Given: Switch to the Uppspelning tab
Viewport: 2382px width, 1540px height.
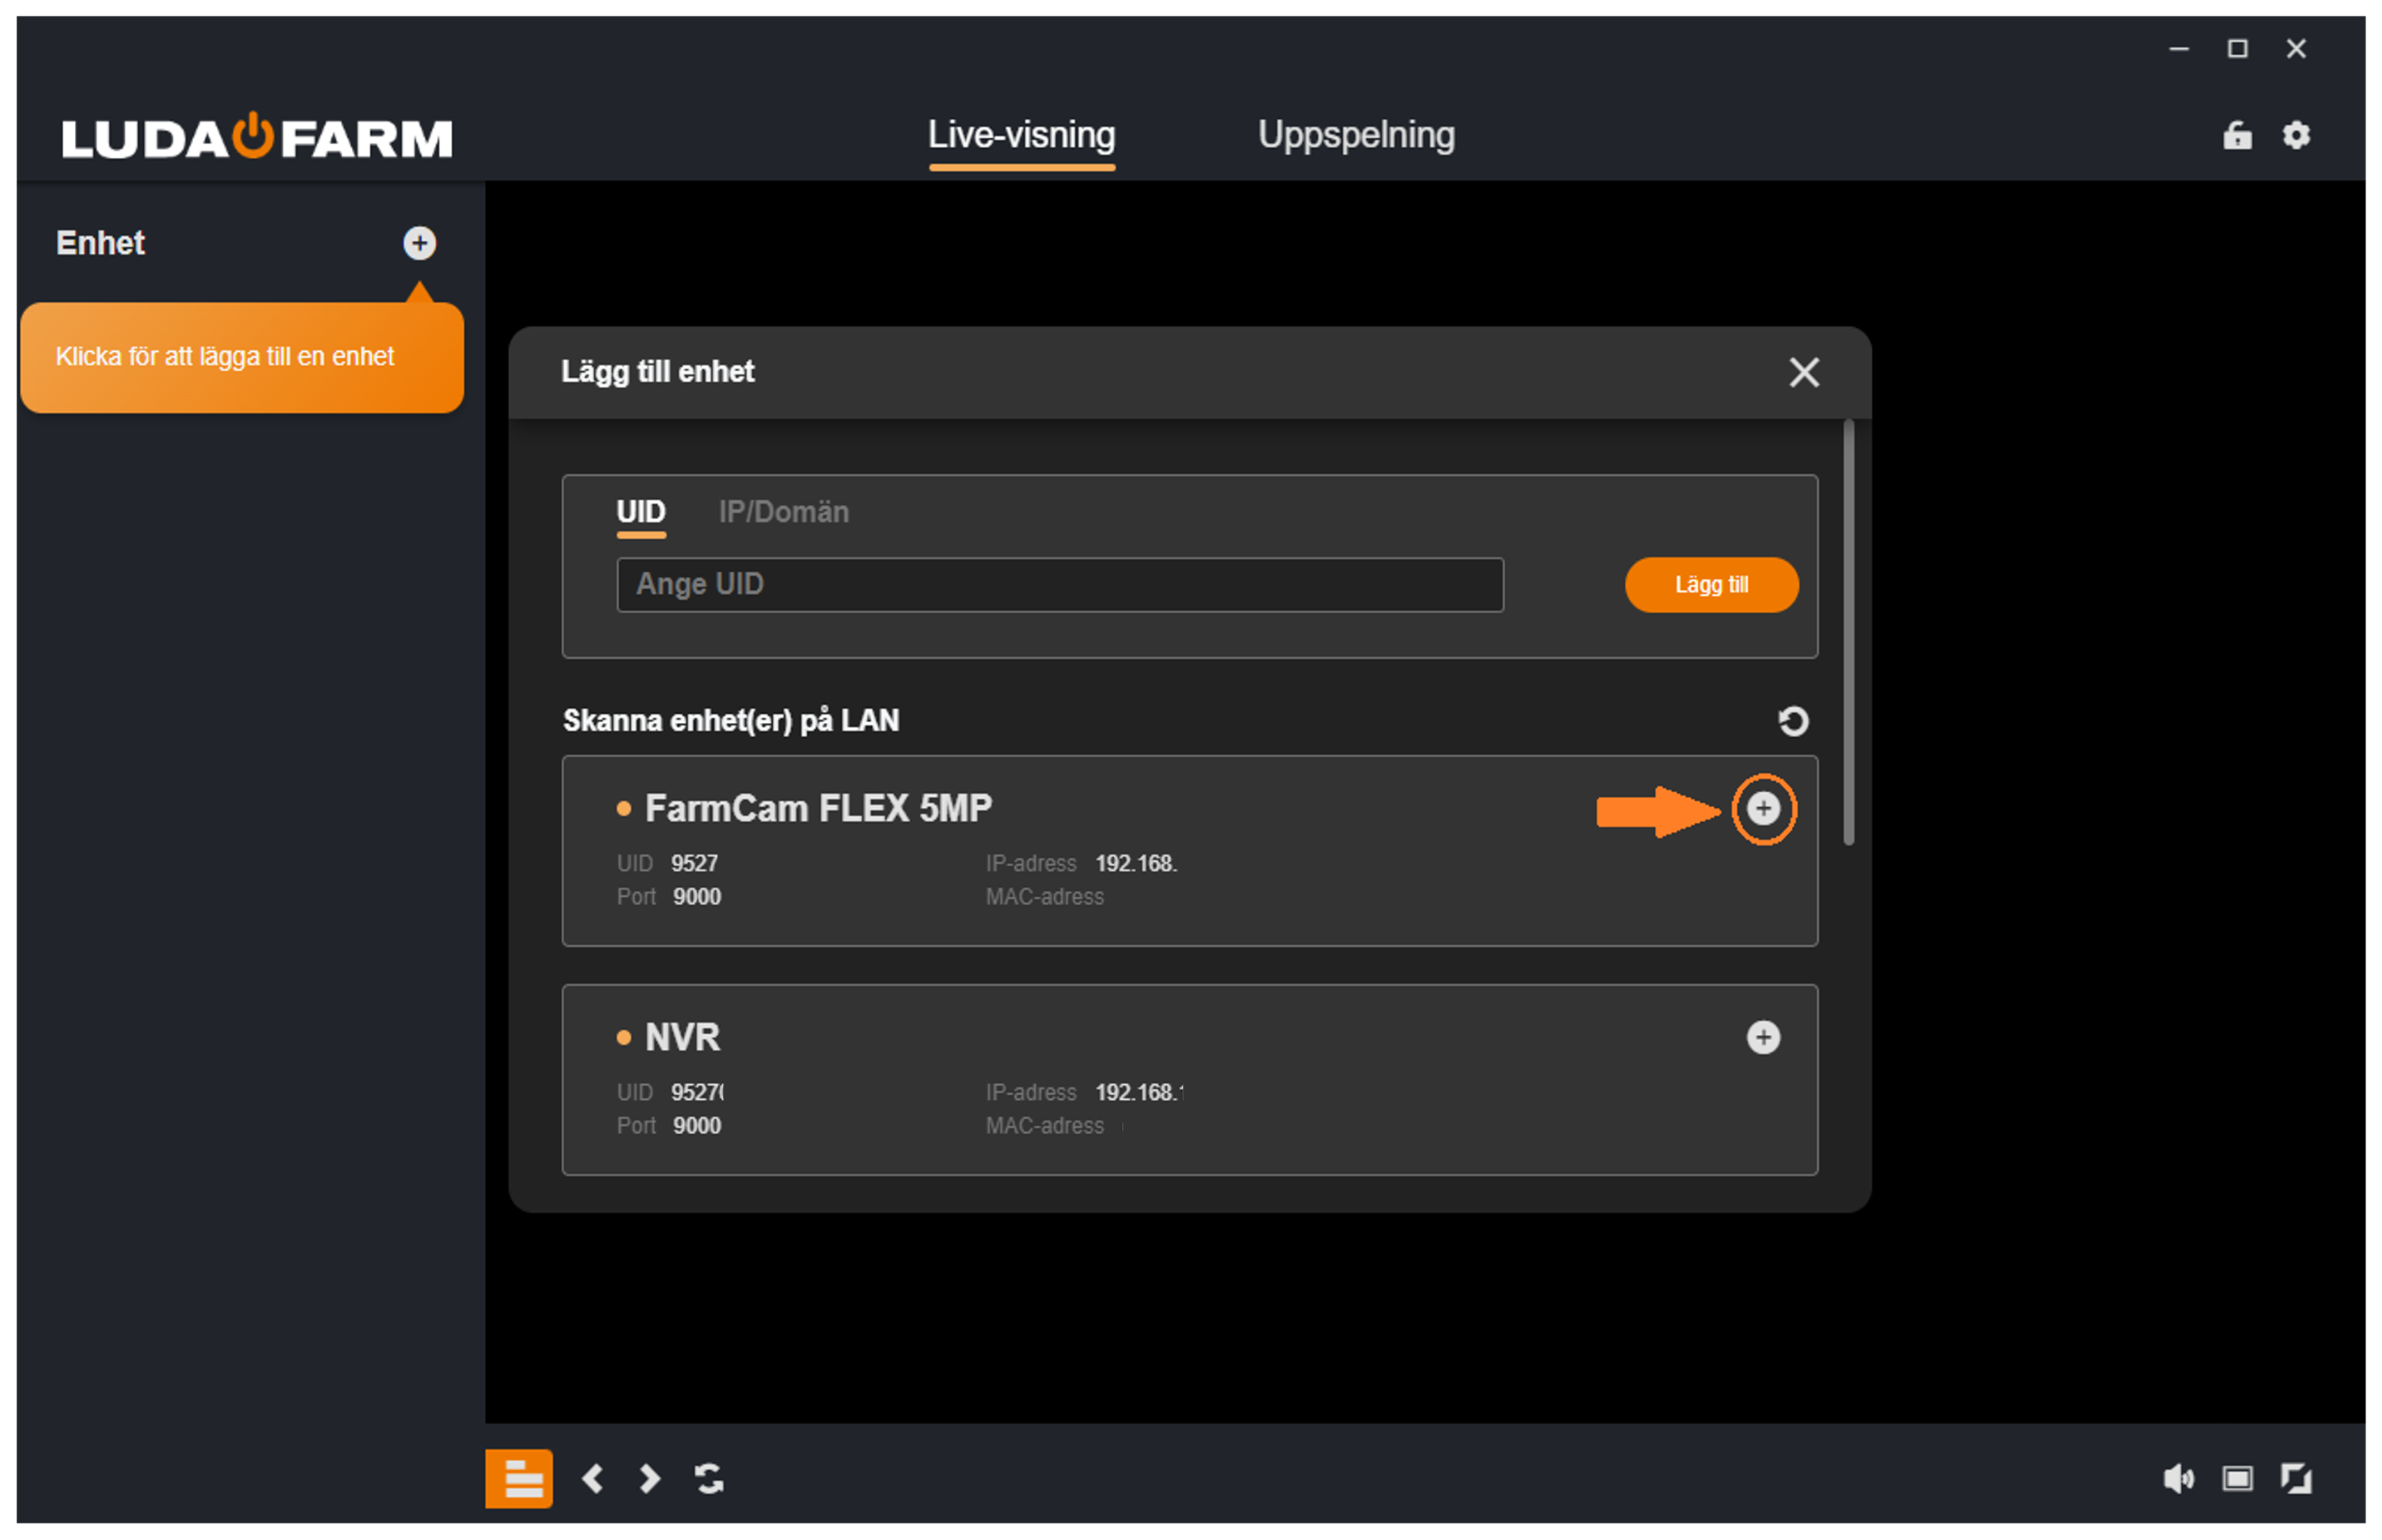Looking at the screenshot, I should pos(1356,135).
